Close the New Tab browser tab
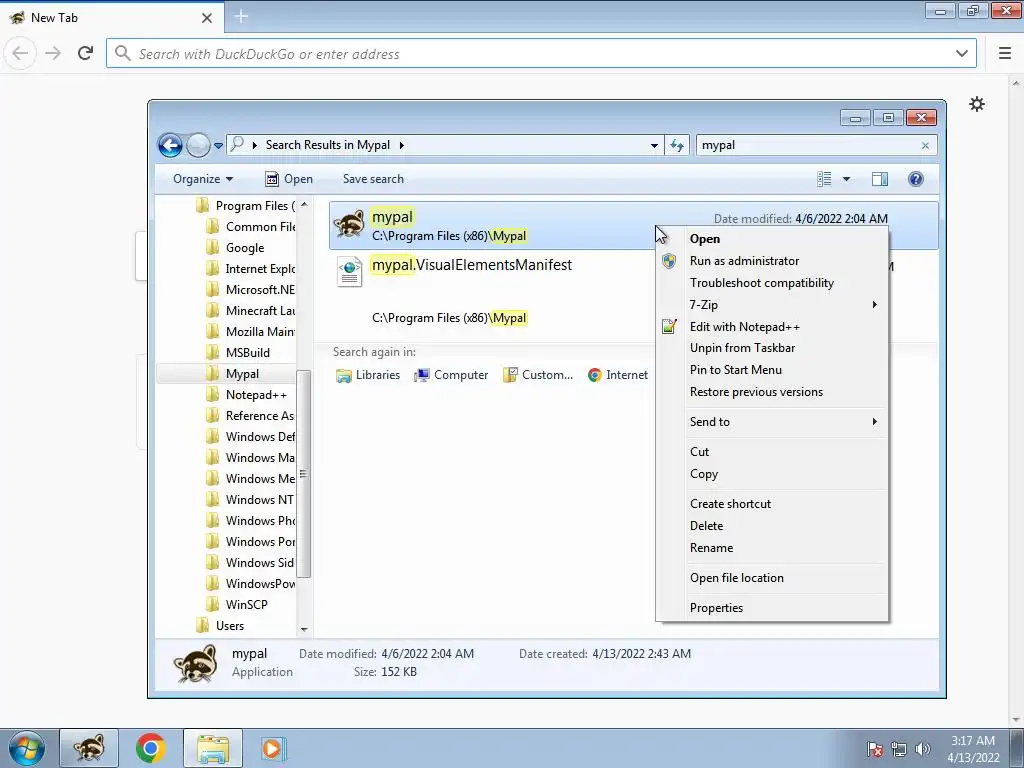1024x768 pixels. 206,18
